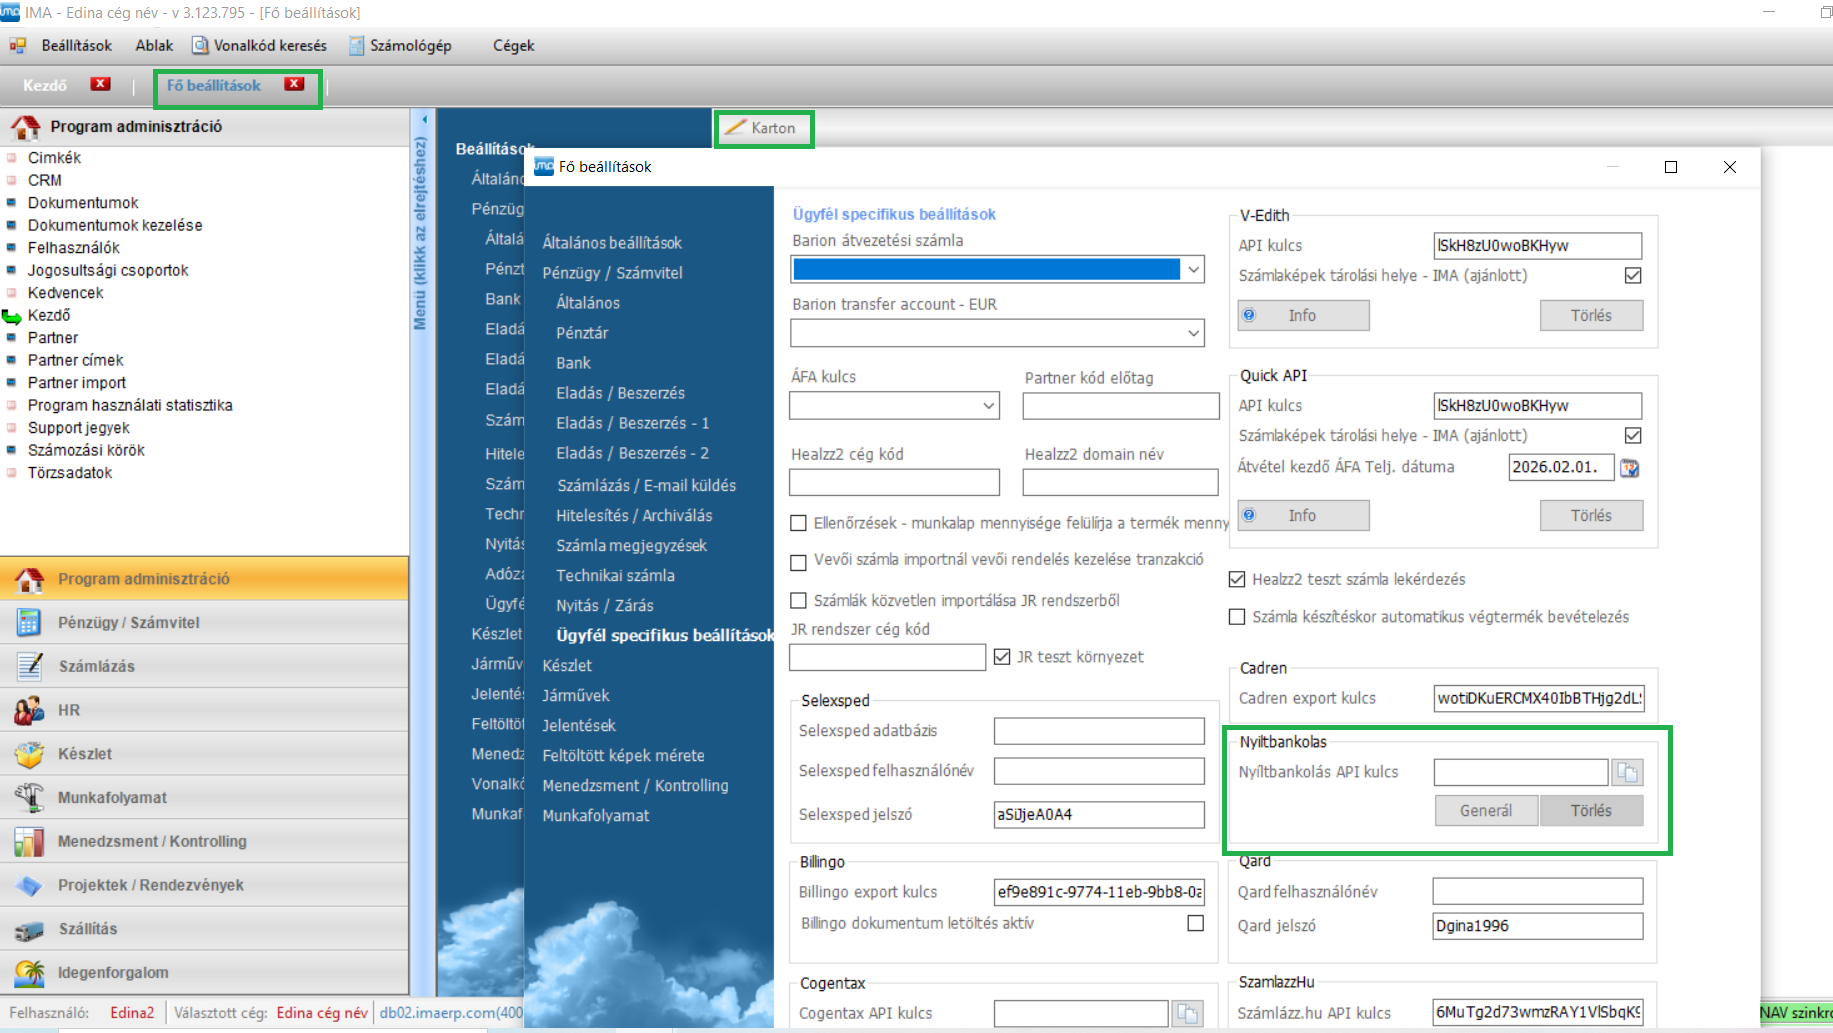The image size is (1833, 1033).
Task: Expand the Barion átvezetési számla dropdown
Action: [x=1193, y=269]
